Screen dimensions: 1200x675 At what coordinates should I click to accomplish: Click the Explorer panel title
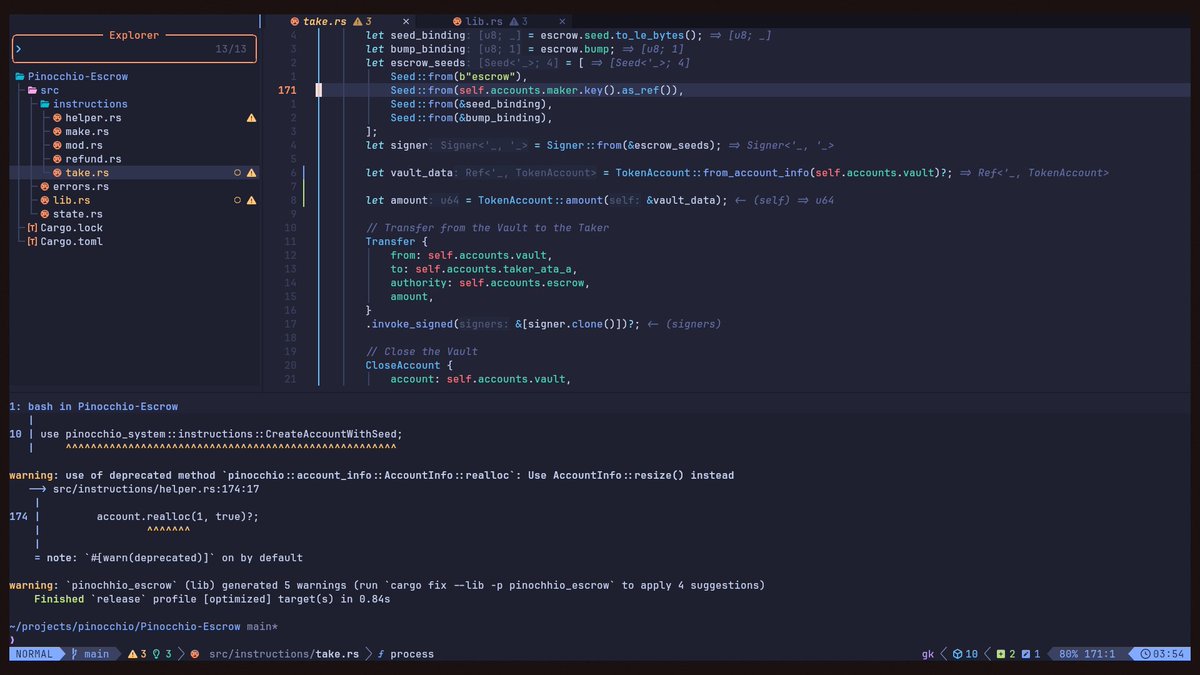coord(134,35)
